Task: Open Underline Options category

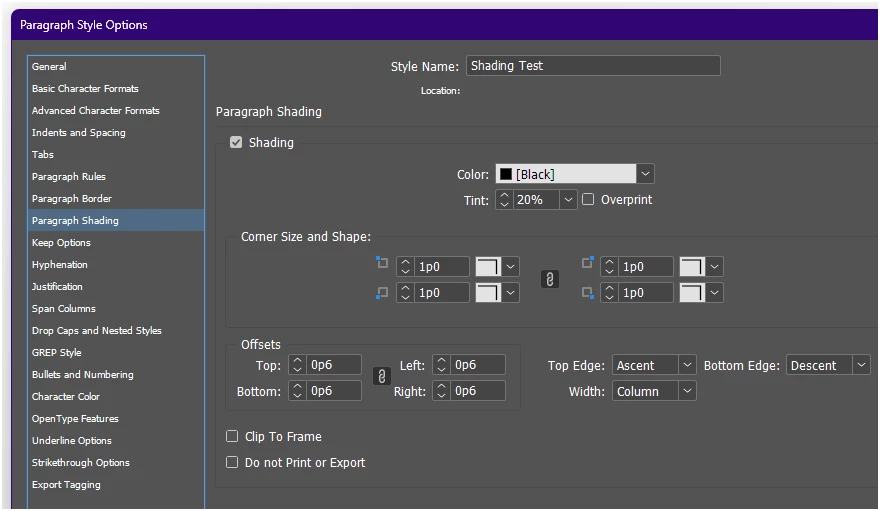Action: [x=116, y=440]
